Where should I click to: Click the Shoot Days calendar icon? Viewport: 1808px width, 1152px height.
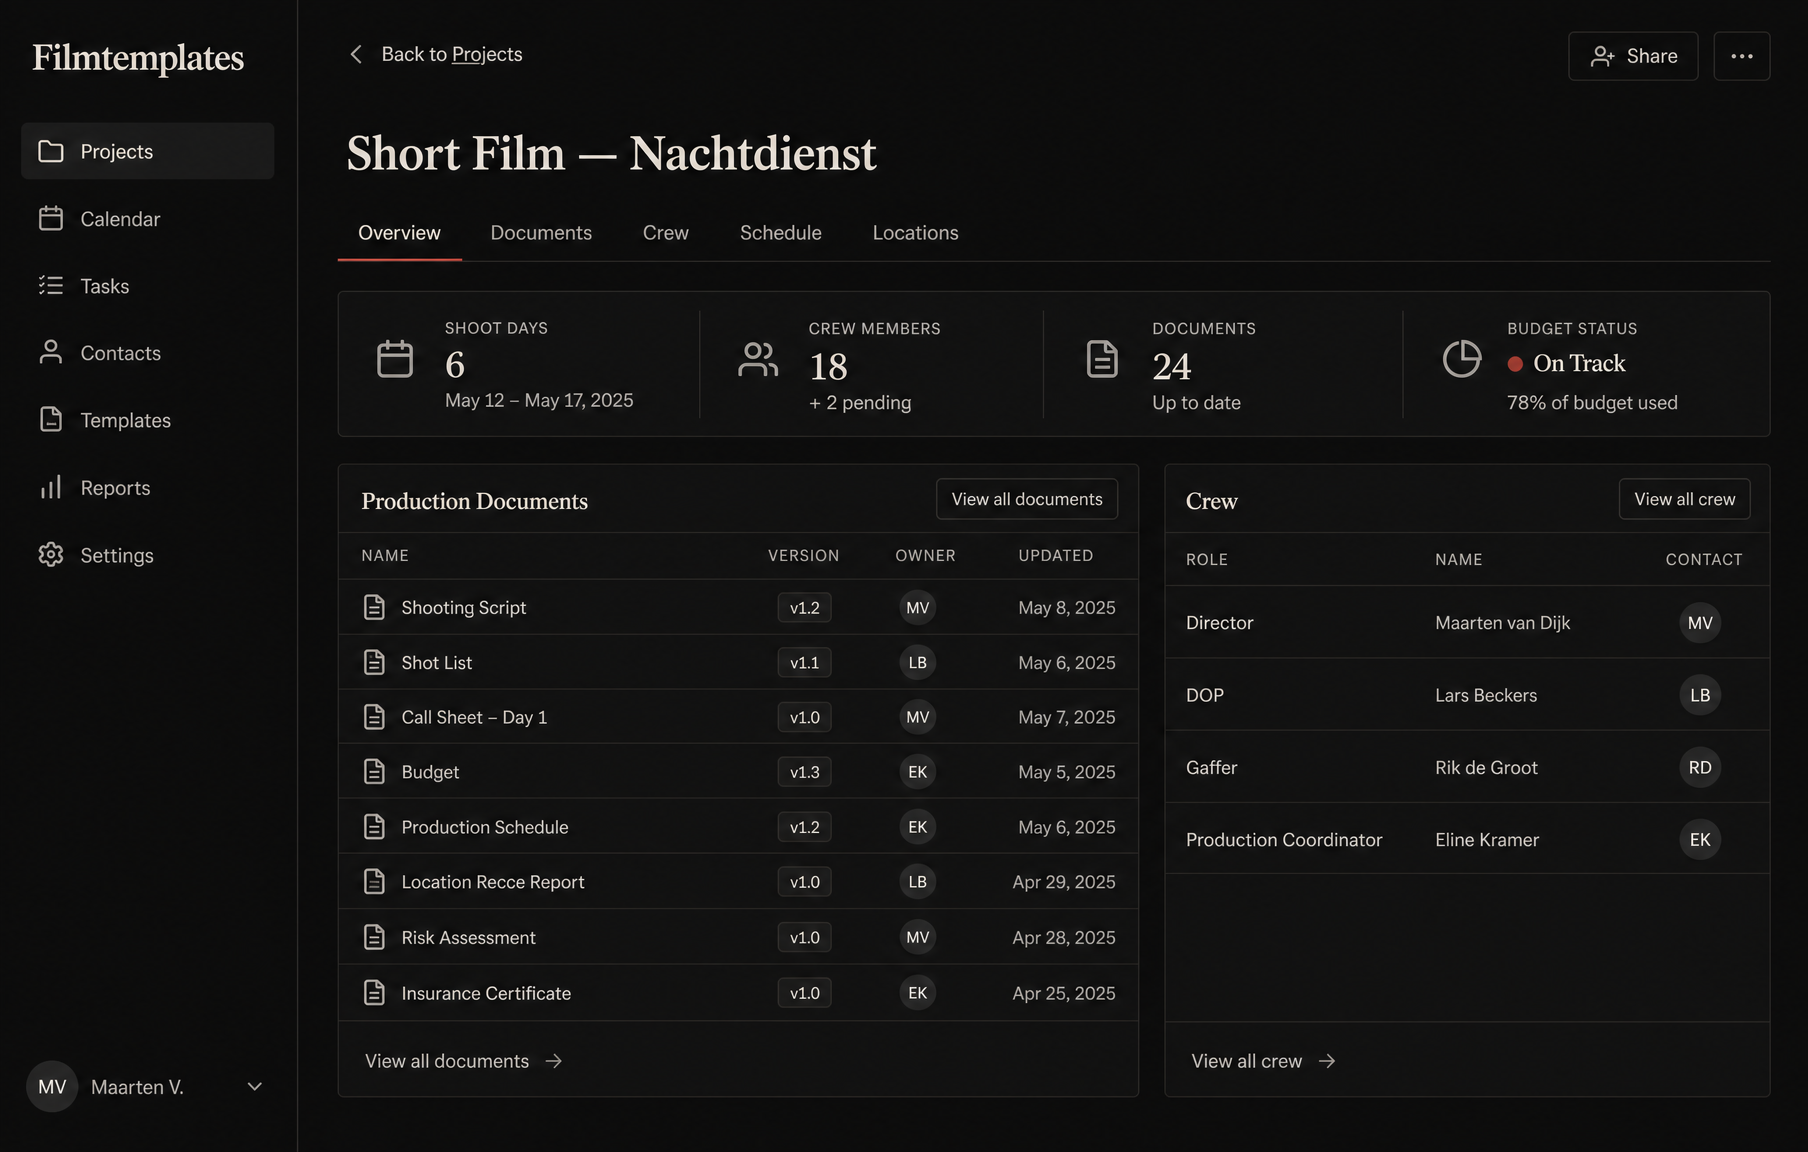(395, 359)
